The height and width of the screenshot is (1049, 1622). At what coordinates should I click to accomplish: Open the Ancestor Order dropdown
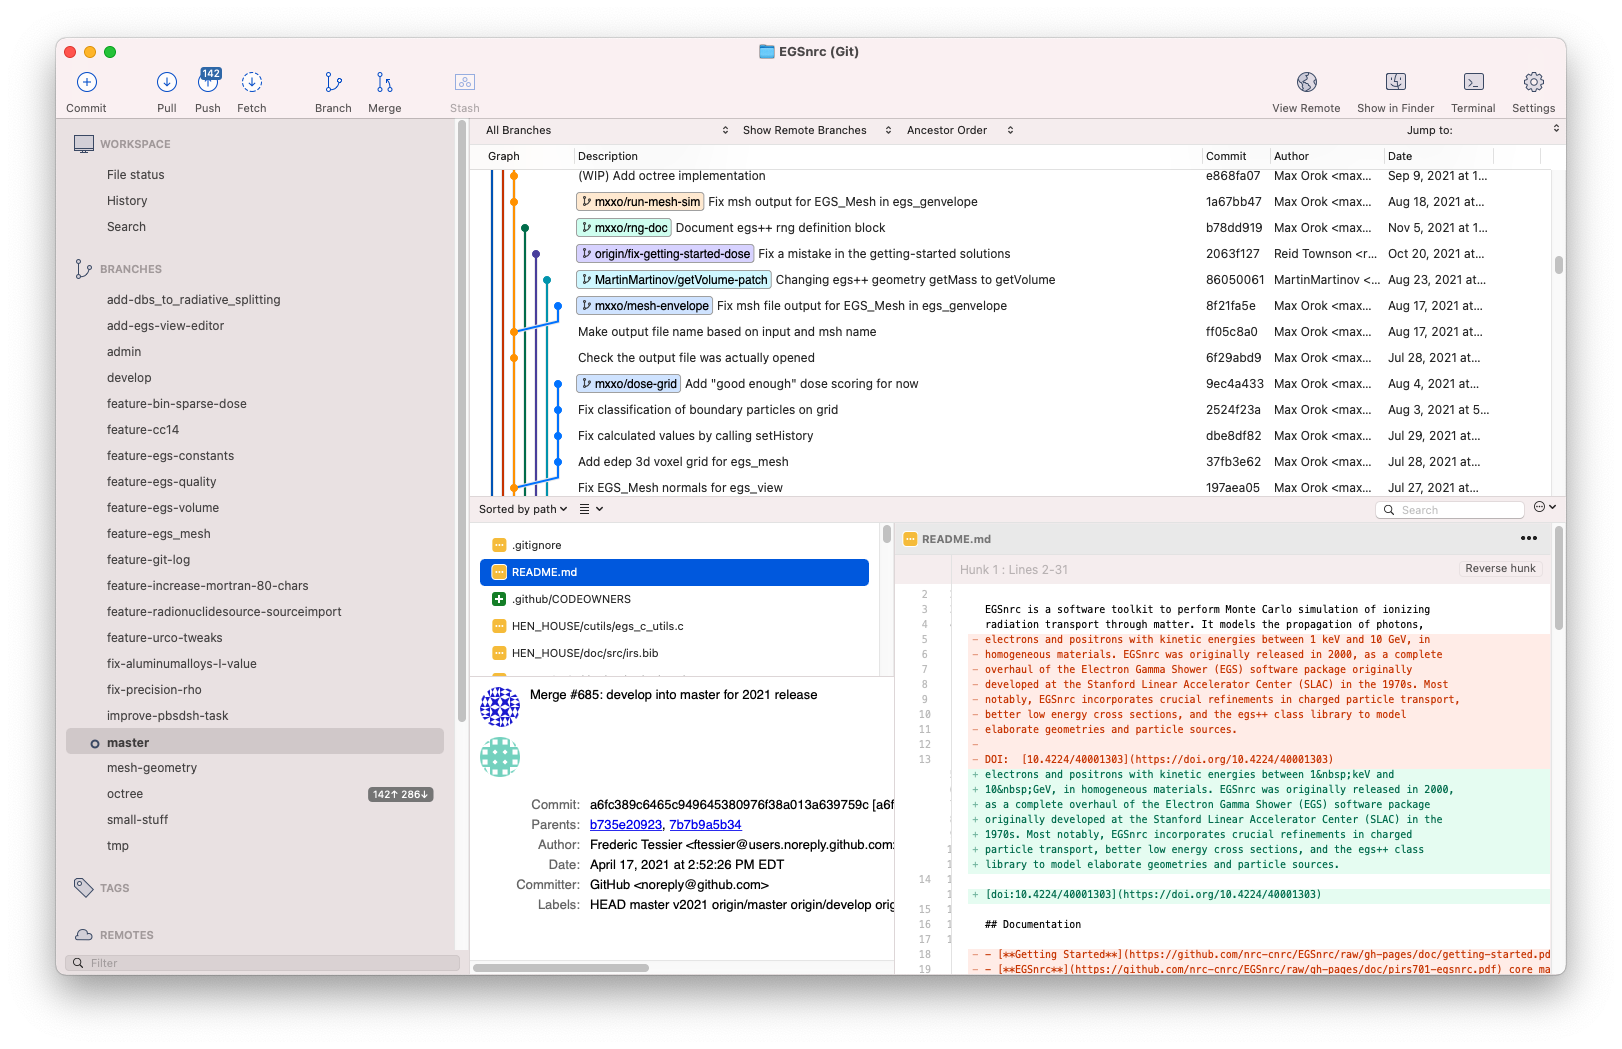pos(960,130)
